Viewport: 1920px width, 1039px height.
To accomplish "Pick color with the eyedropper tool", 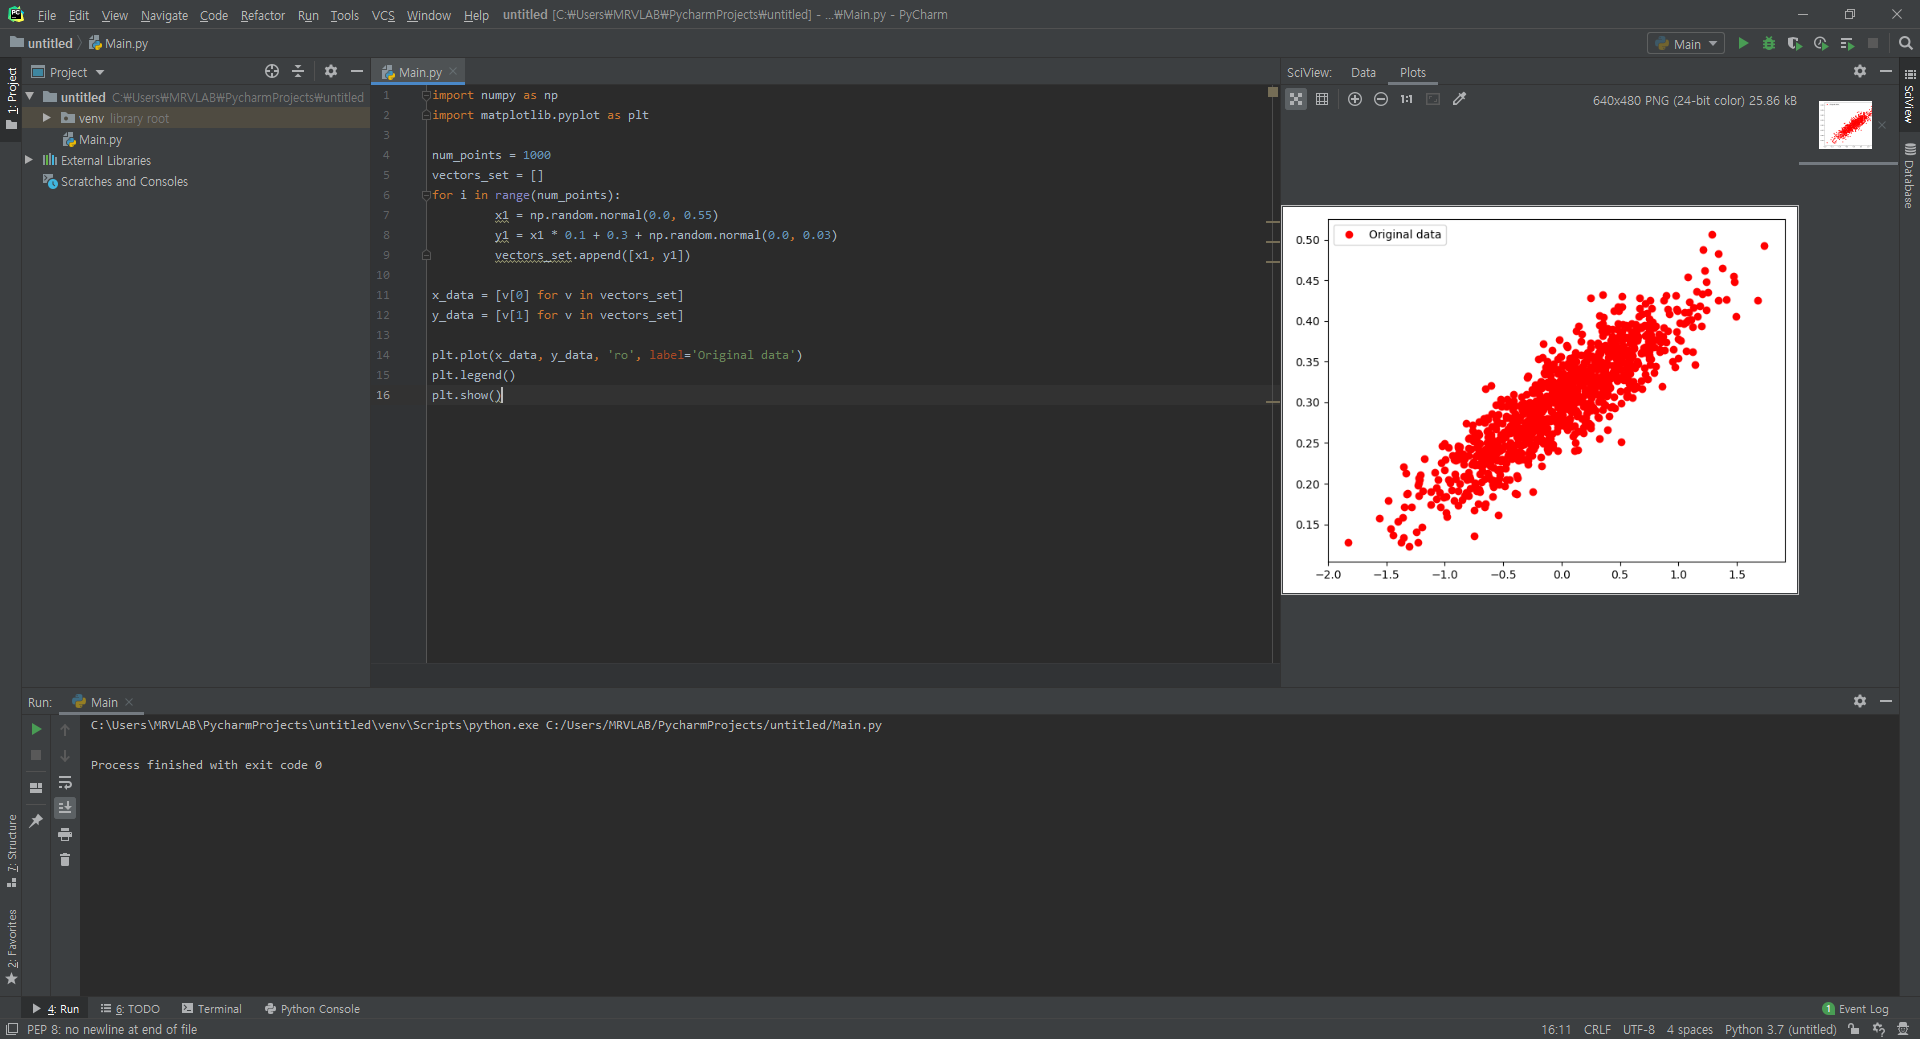I will 1460,99.
